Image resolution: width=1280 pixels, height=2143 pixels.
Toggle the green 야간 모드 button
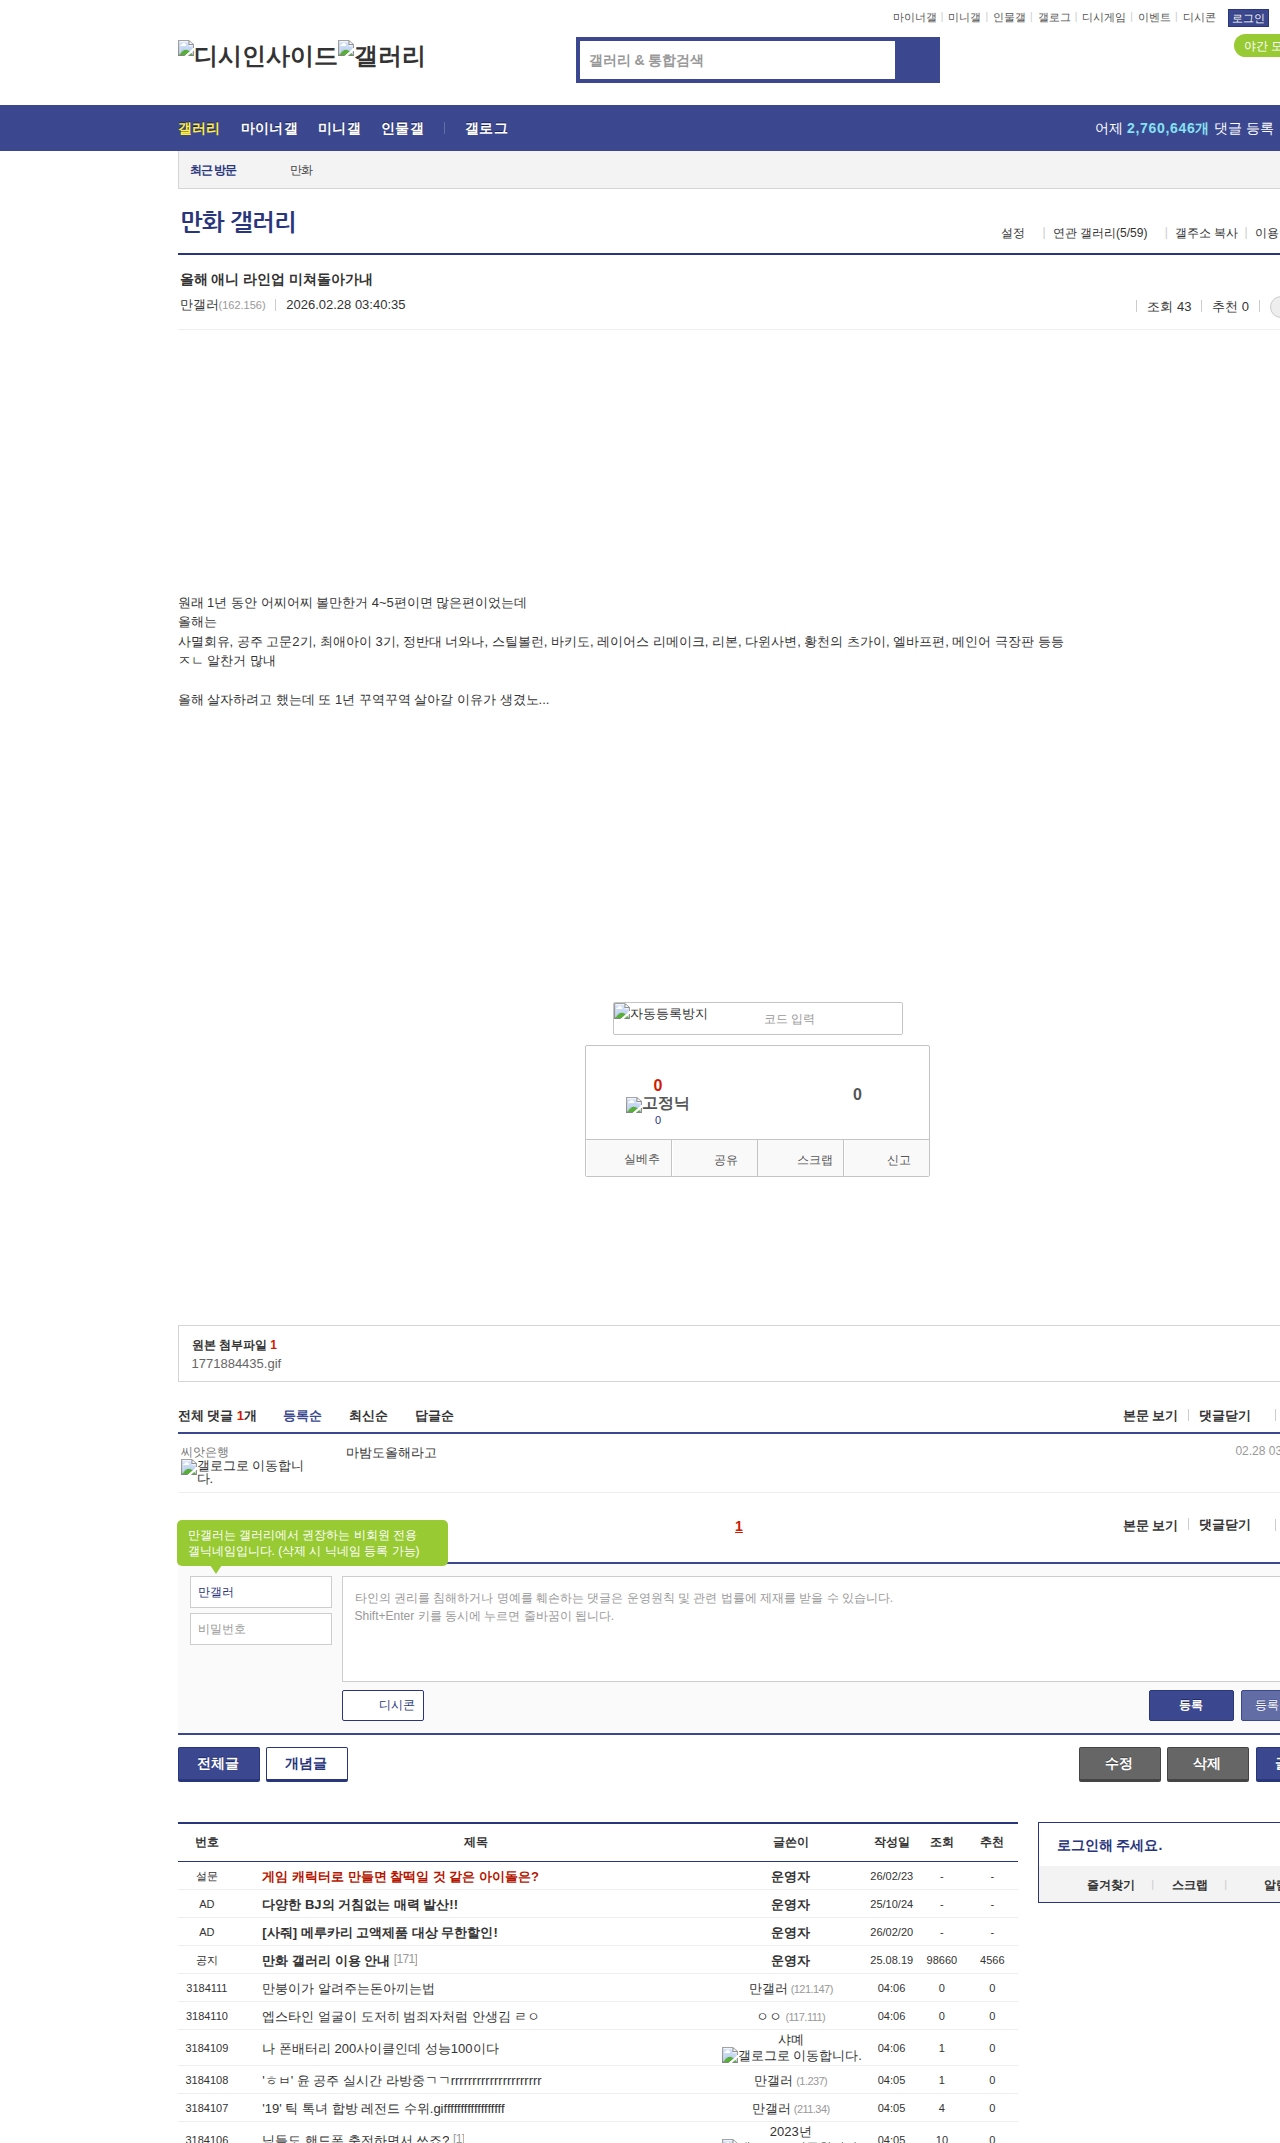[1258, 46]
